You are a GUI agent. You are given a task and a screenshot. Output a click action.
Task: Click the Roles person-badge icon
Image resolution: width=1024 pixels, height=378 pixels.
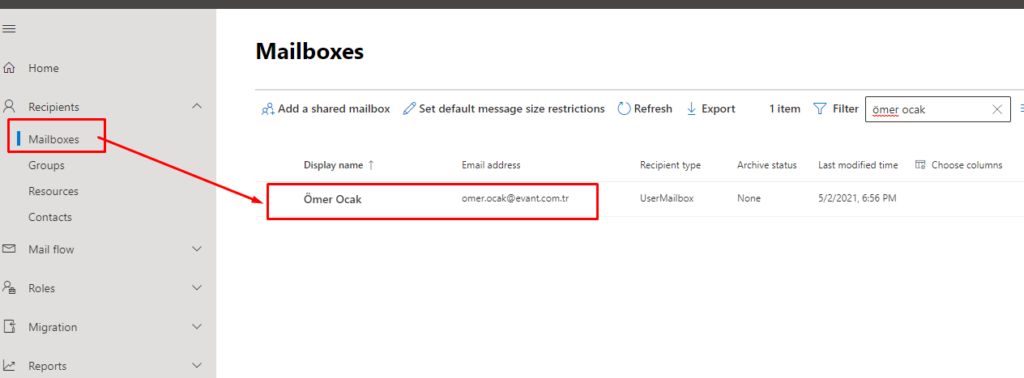pyautogui.click(x=9, y=288)
